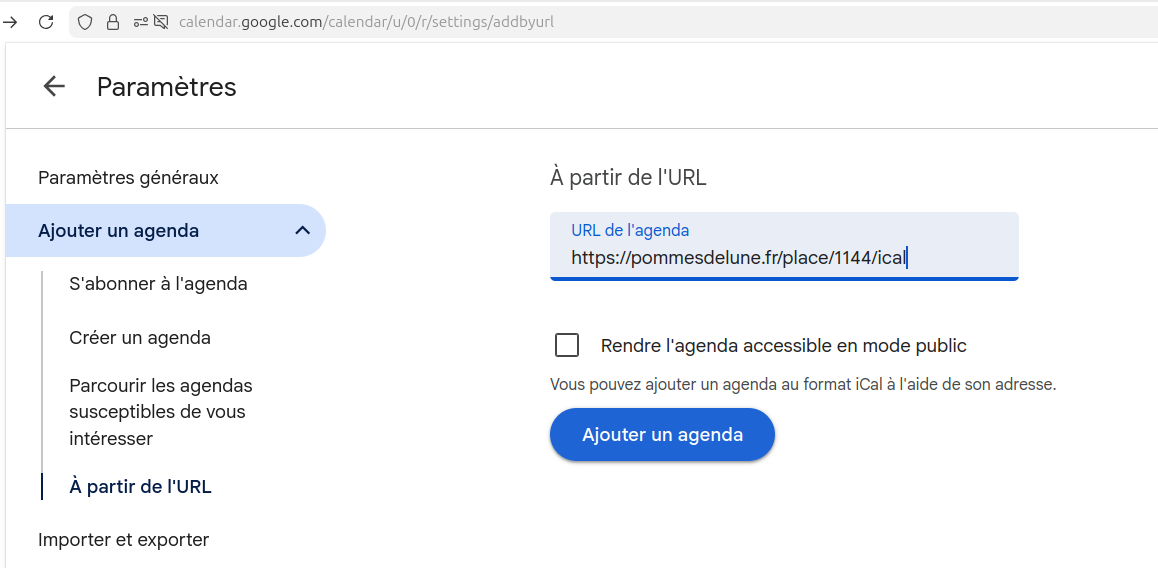Image resolution: width=1158 pixels, height=568 pixels.
Task: Enable 'Rendre l'agenda accessible en mode public'
Action: tap(567, 346)
